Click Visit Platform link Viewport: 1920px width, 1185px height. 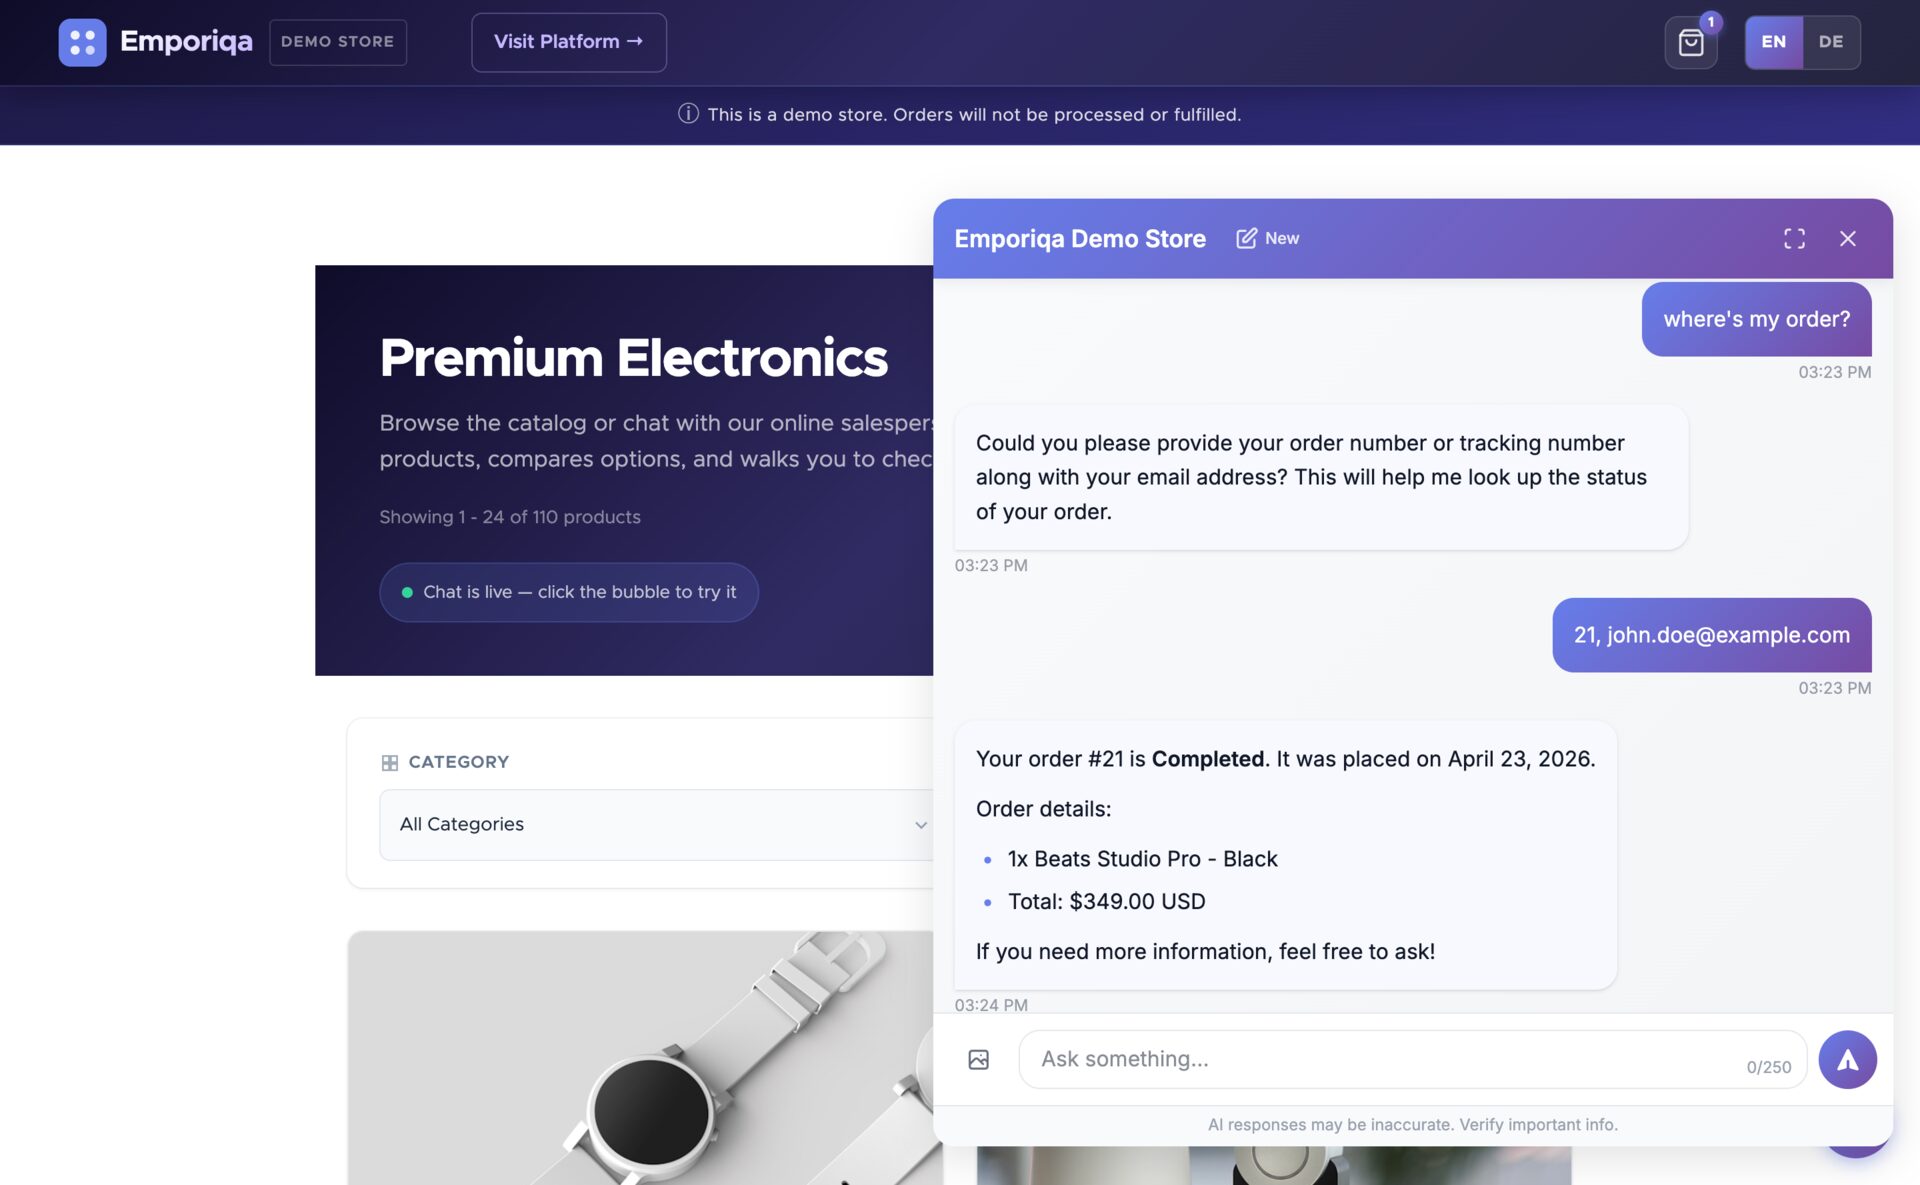[x=568, y=42]
